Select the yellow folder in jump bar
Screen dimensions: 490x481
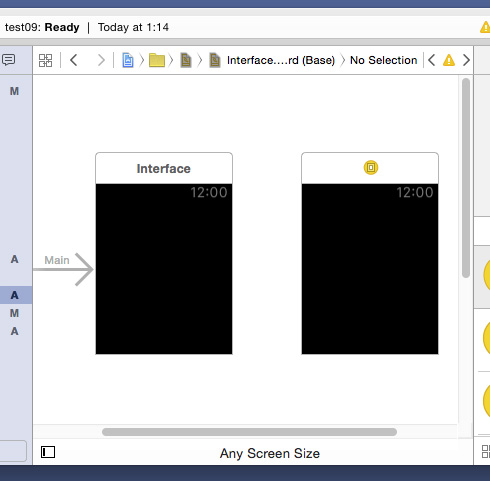point(157,60)
